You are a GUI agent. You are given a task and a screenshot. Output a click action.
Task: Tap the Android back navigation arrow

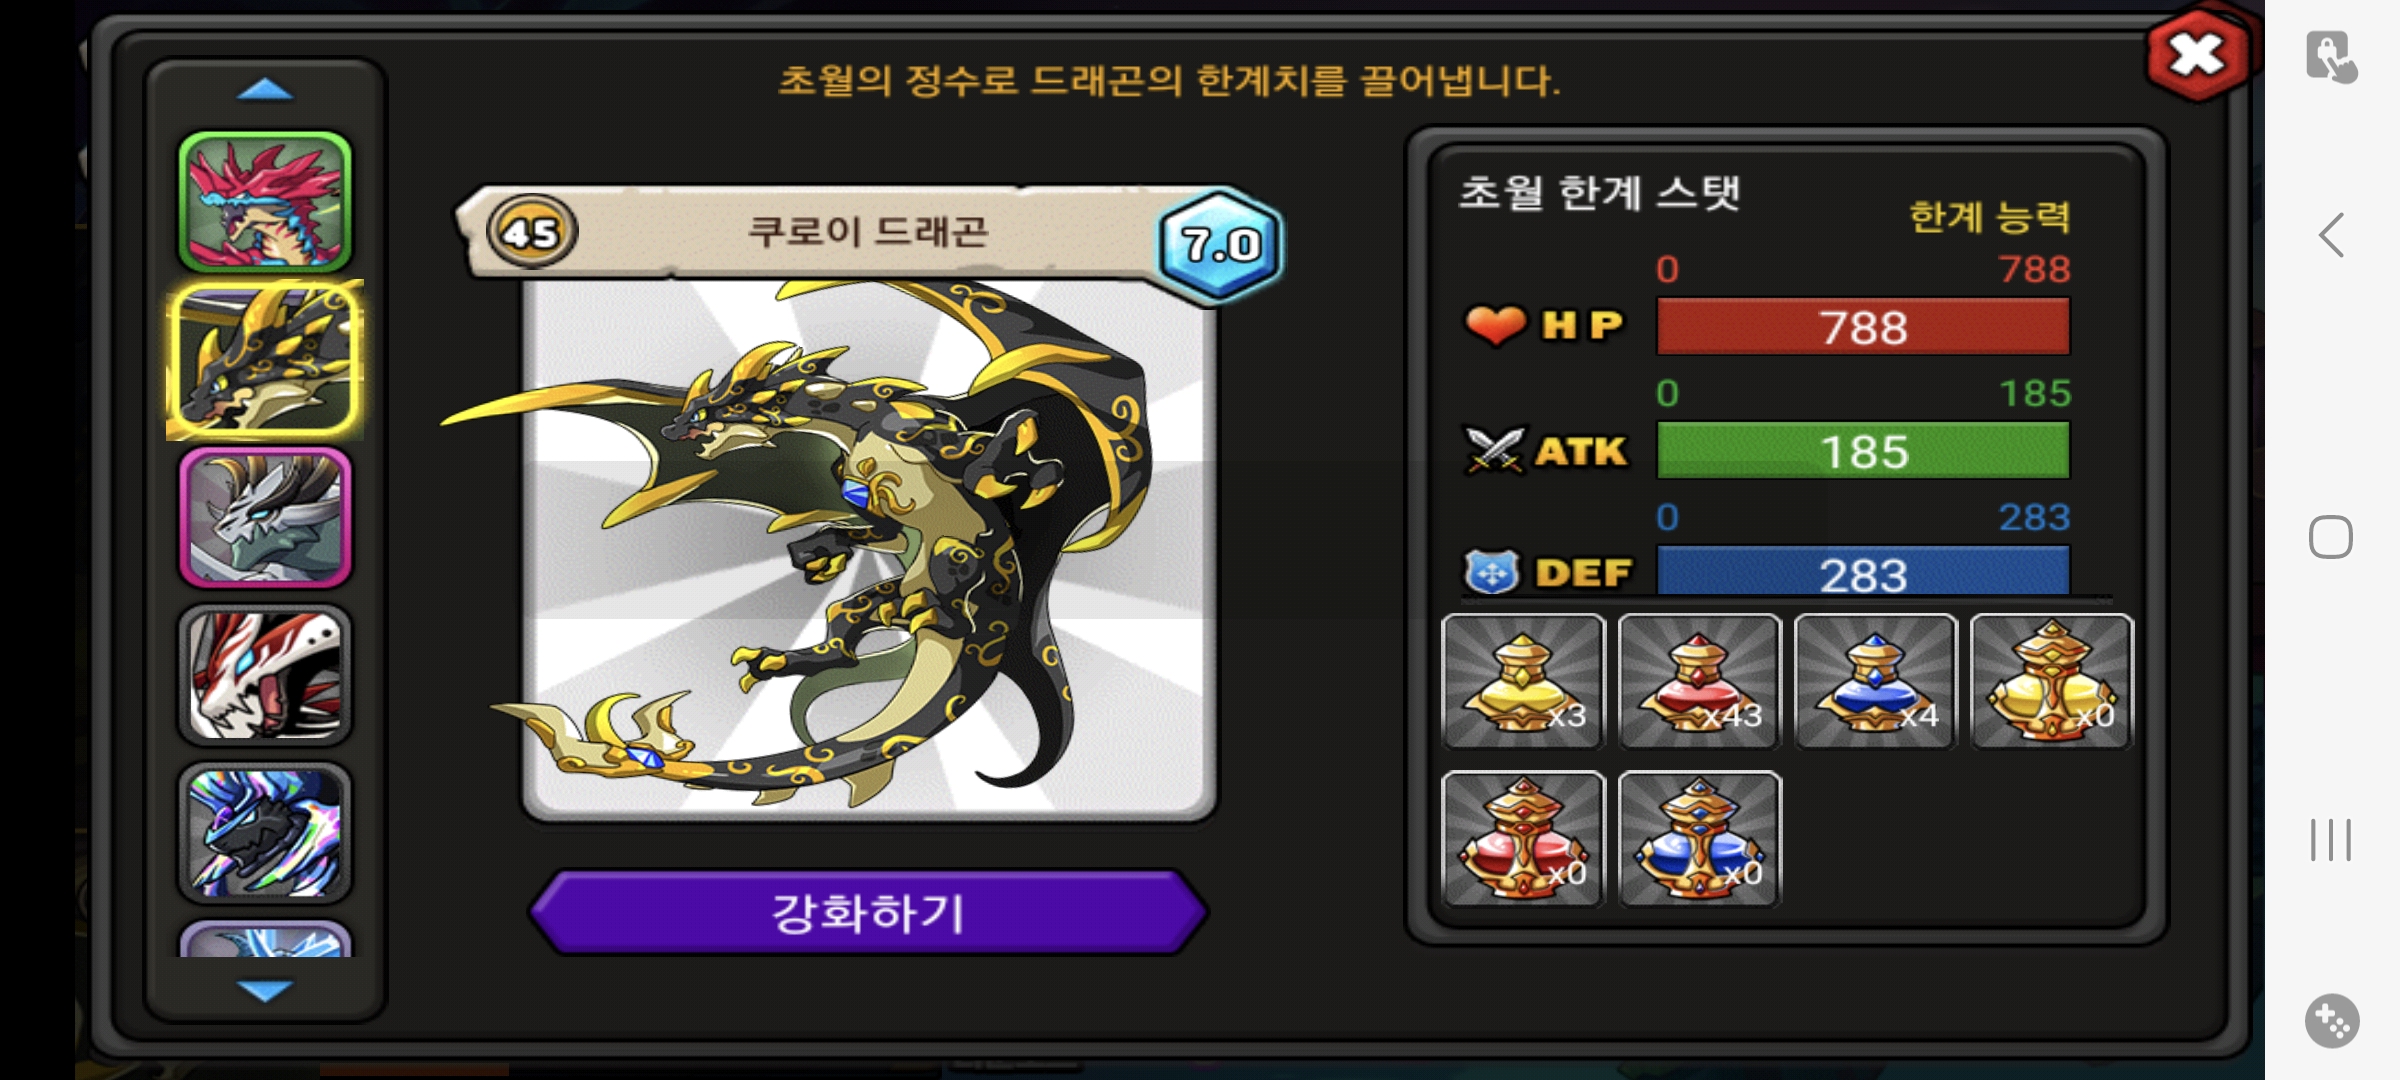pos(2331,236)
